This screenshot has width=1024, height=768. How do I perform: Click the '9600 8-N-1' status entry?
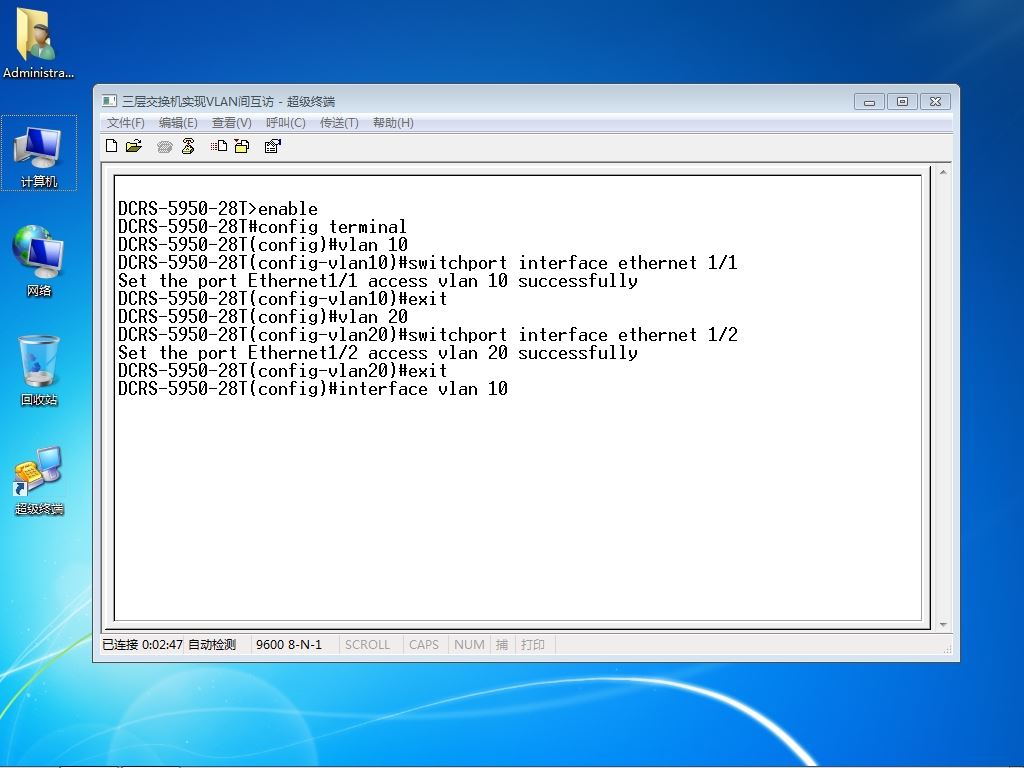[289, 645]
